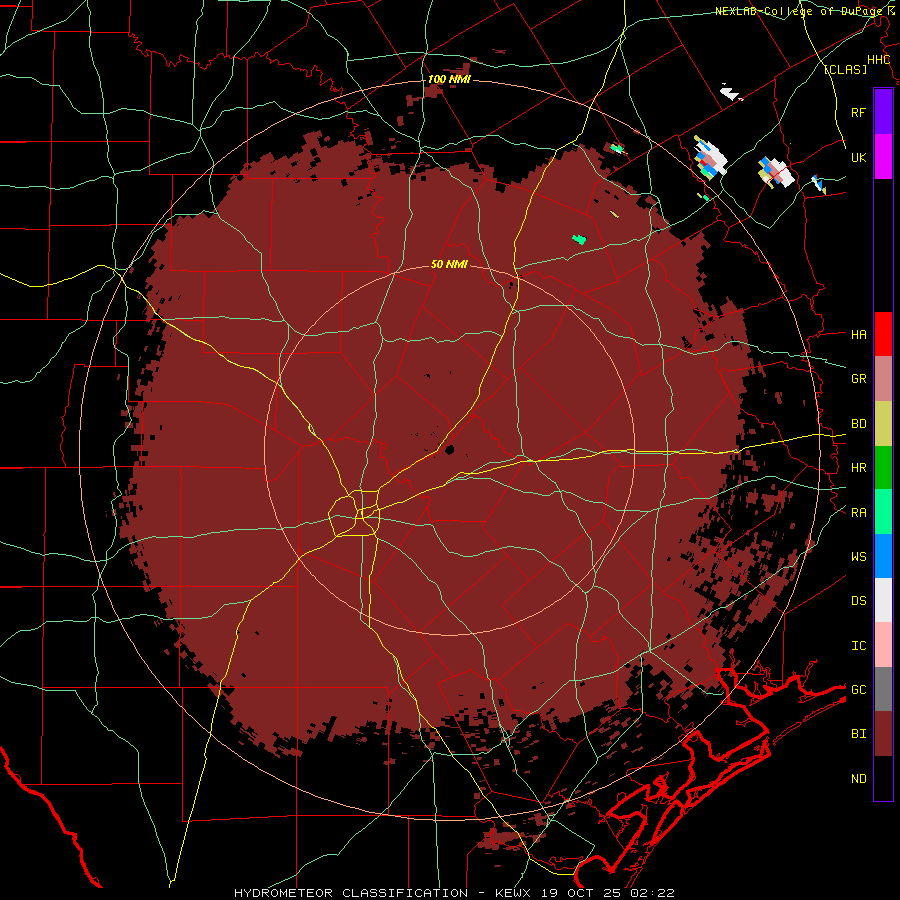This screenshot has width=900, height=900.
Task: Select the "BI" legend label
Action: click(x=858, y=734)
